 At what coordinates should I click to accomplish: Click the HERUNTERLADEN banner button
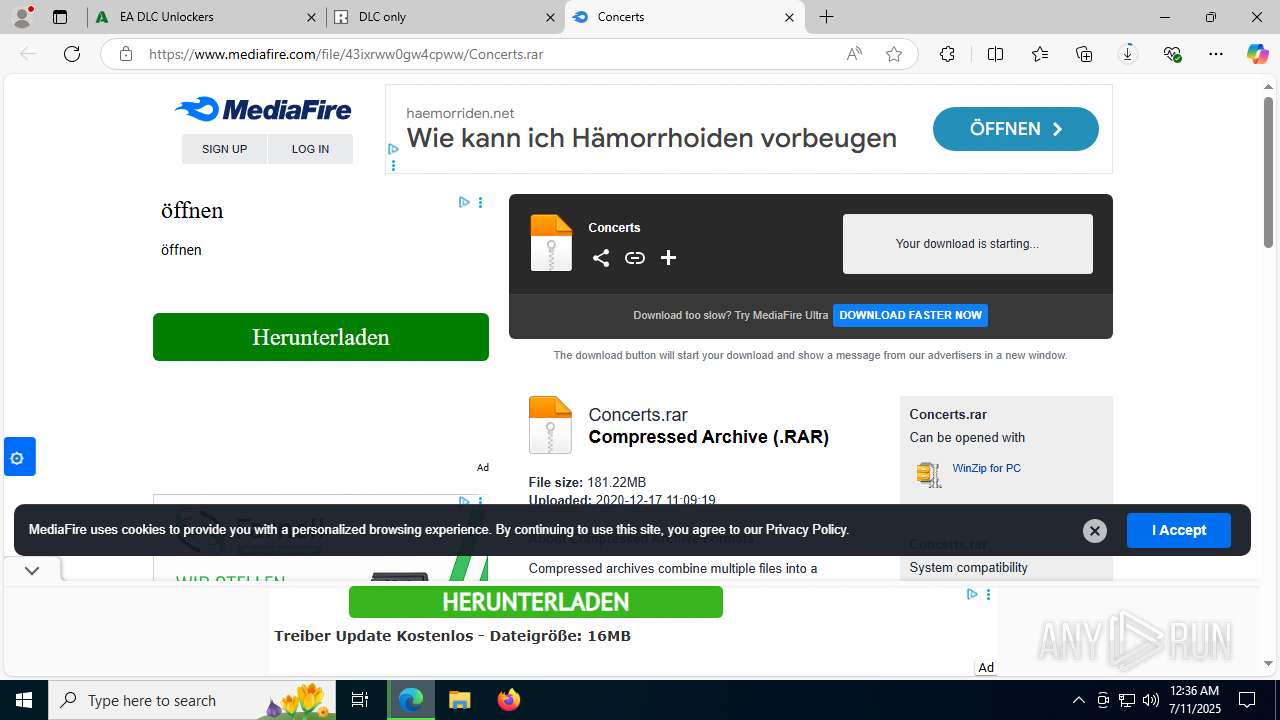pyautogui.click(x=535, y=602)
